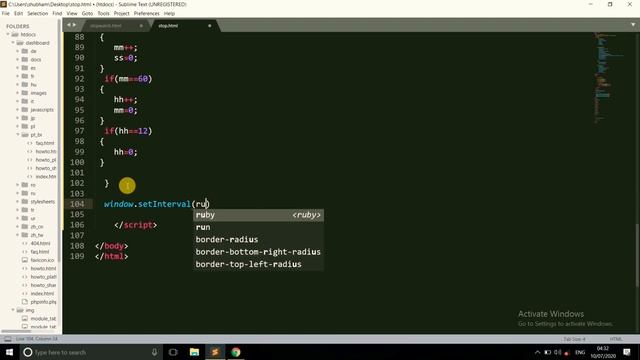640x360 pixels.
Task: Choose 'border-top-left-radius' suggestion
Action: click(x=258, y=264)
